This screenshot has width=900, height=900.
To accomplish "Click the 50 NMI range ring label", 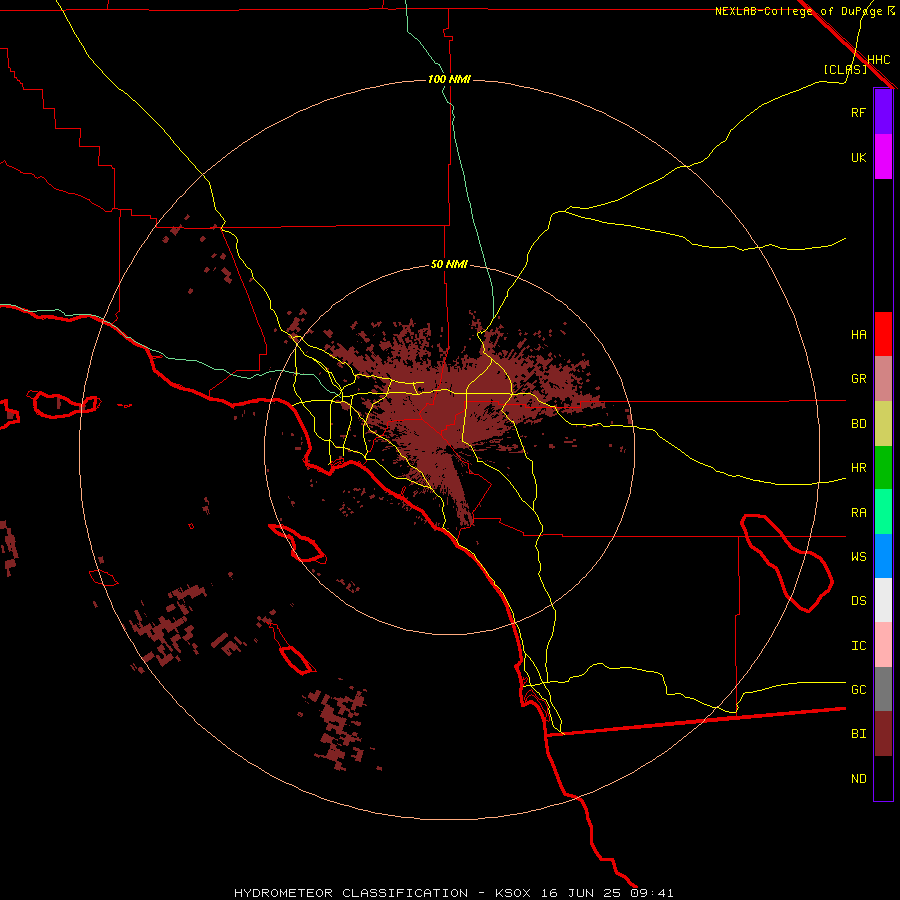I will click(449, 265).
